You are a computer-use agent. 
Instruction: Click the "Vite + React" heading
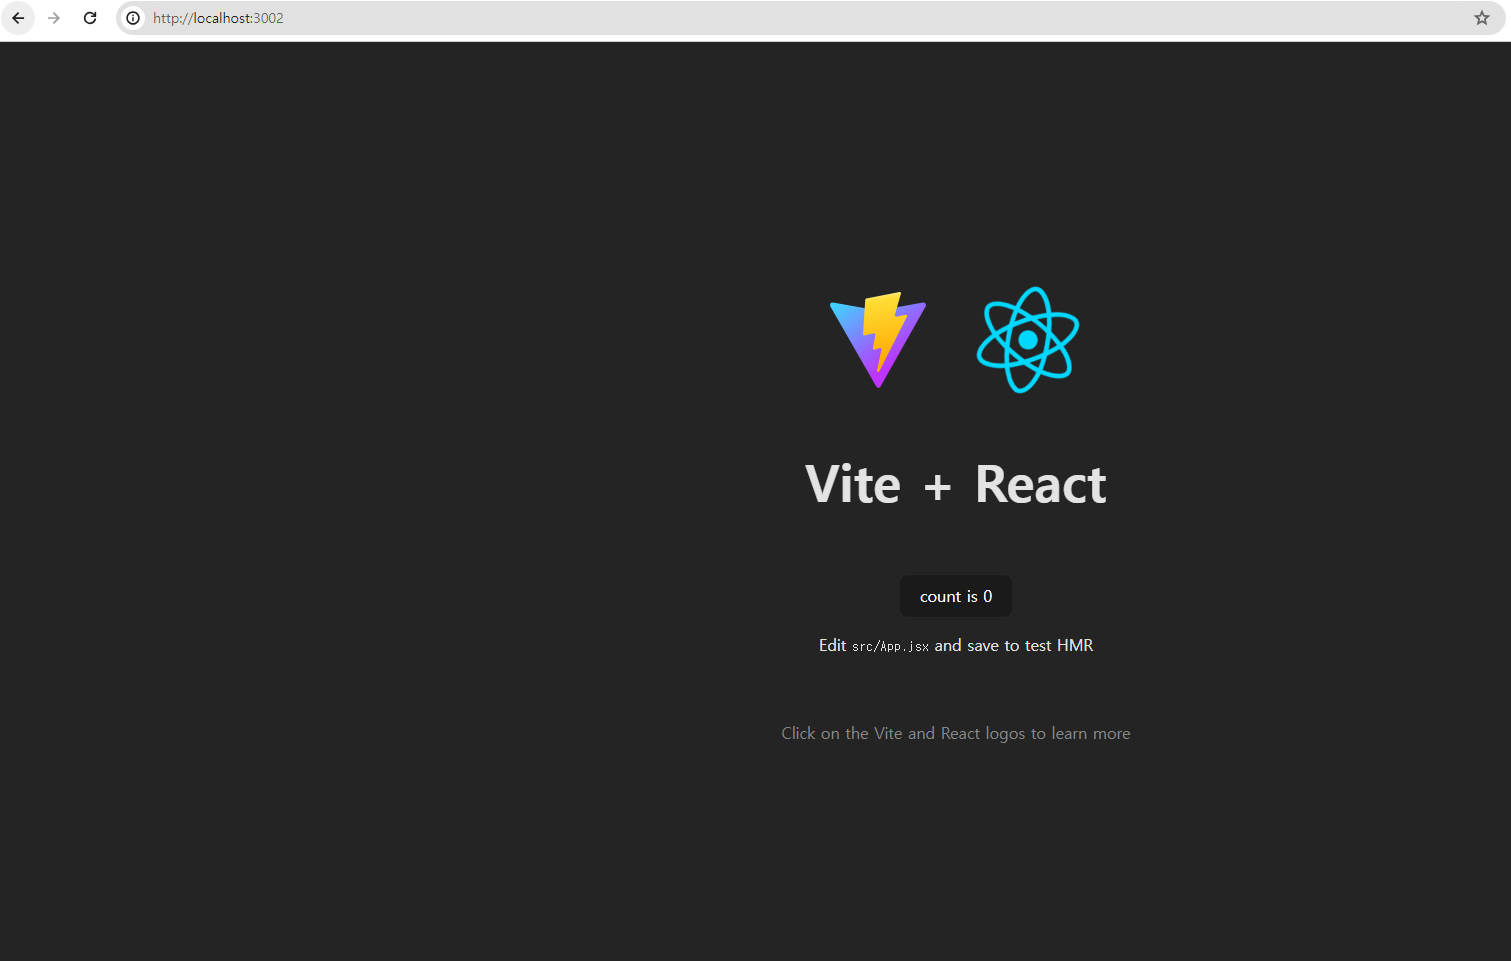(x=956, y=485)
